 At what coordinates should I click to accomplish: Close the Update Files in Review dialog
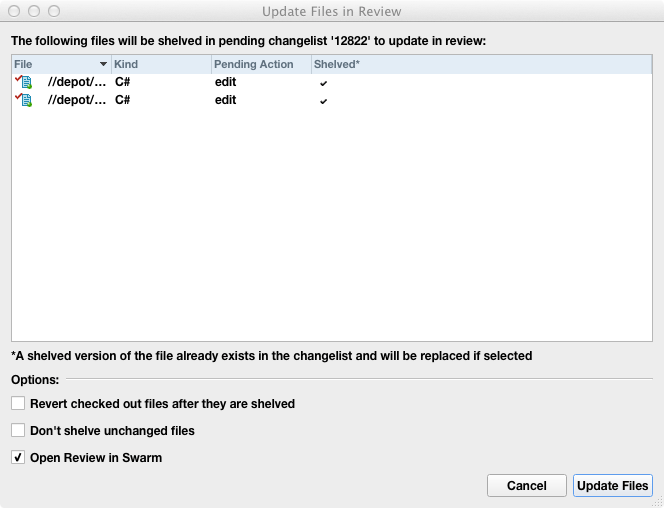(15, 12)
